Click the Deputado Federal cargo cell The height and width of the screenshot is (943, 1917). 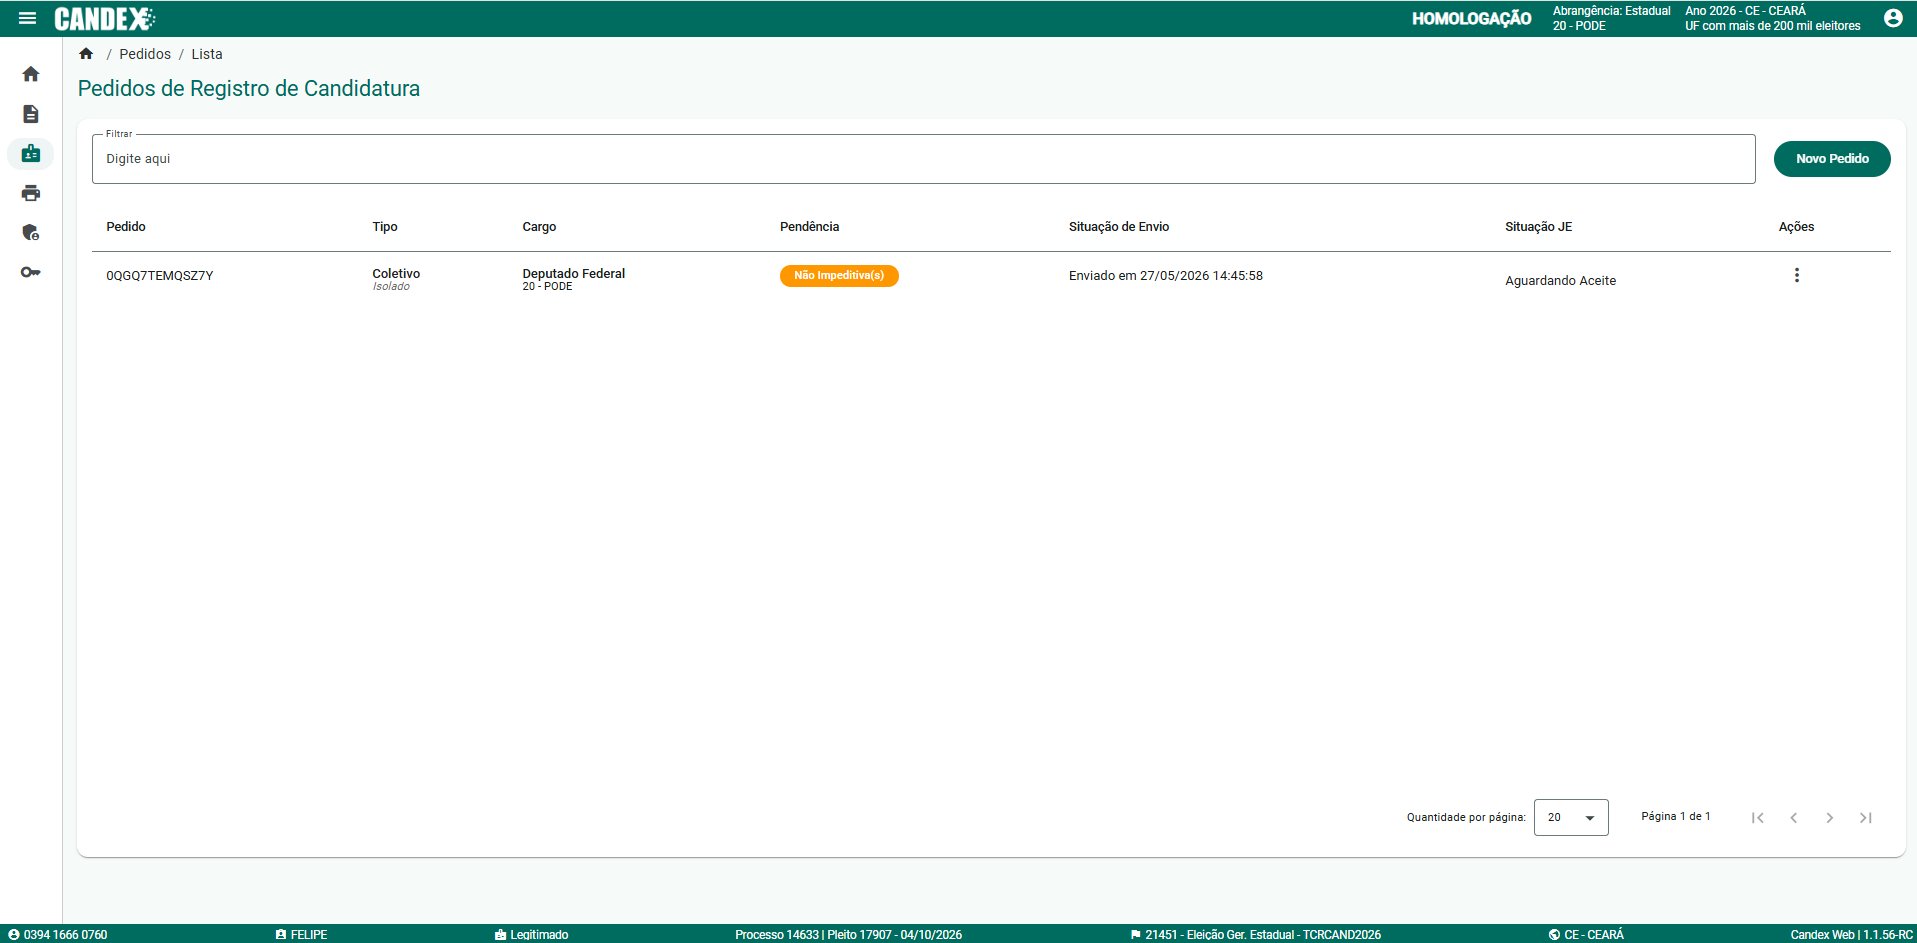click(x=573, y=279)
